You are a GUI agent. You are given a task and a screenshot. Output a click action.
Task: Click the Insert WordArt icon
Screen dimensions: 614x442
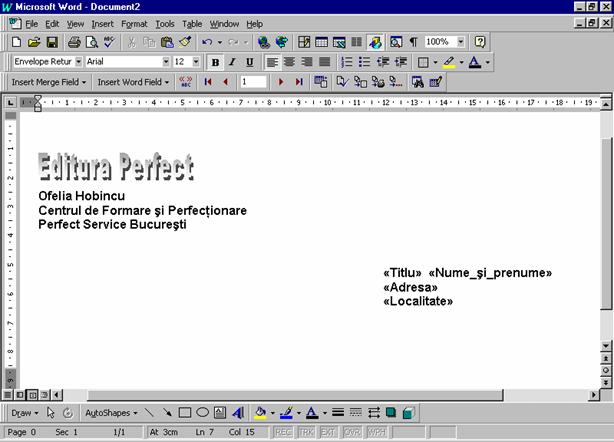pyautogui.click(x=238, y=412)
